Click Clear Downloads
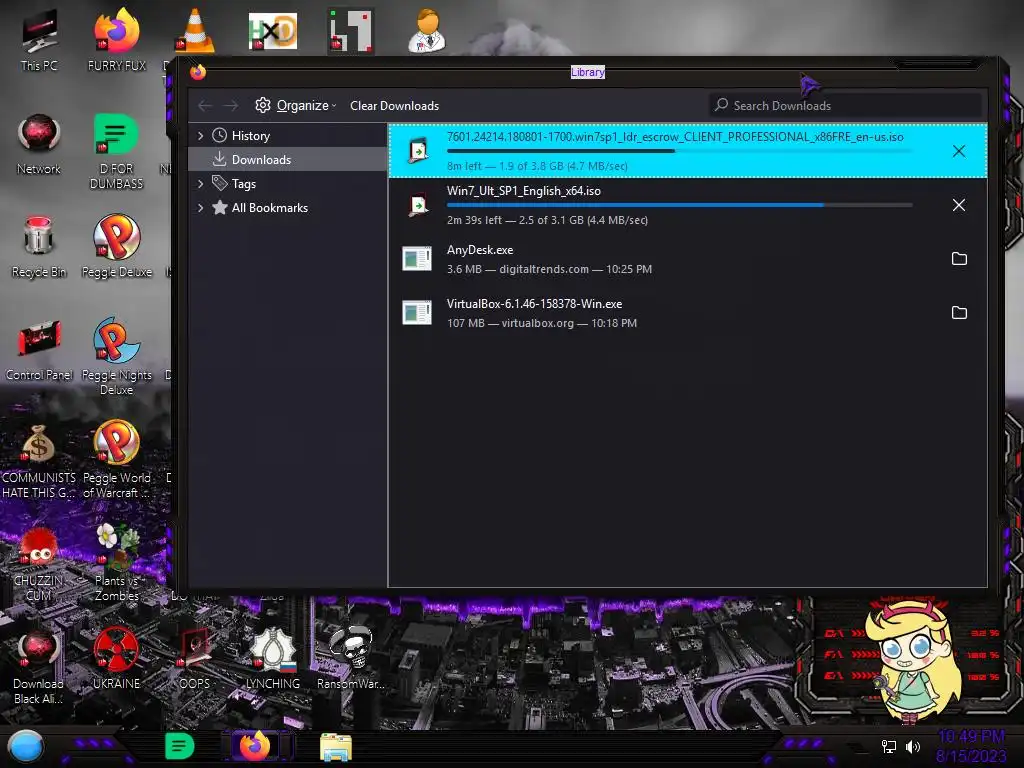Screen dimensions: 1024x768 (x=394, y=106)
